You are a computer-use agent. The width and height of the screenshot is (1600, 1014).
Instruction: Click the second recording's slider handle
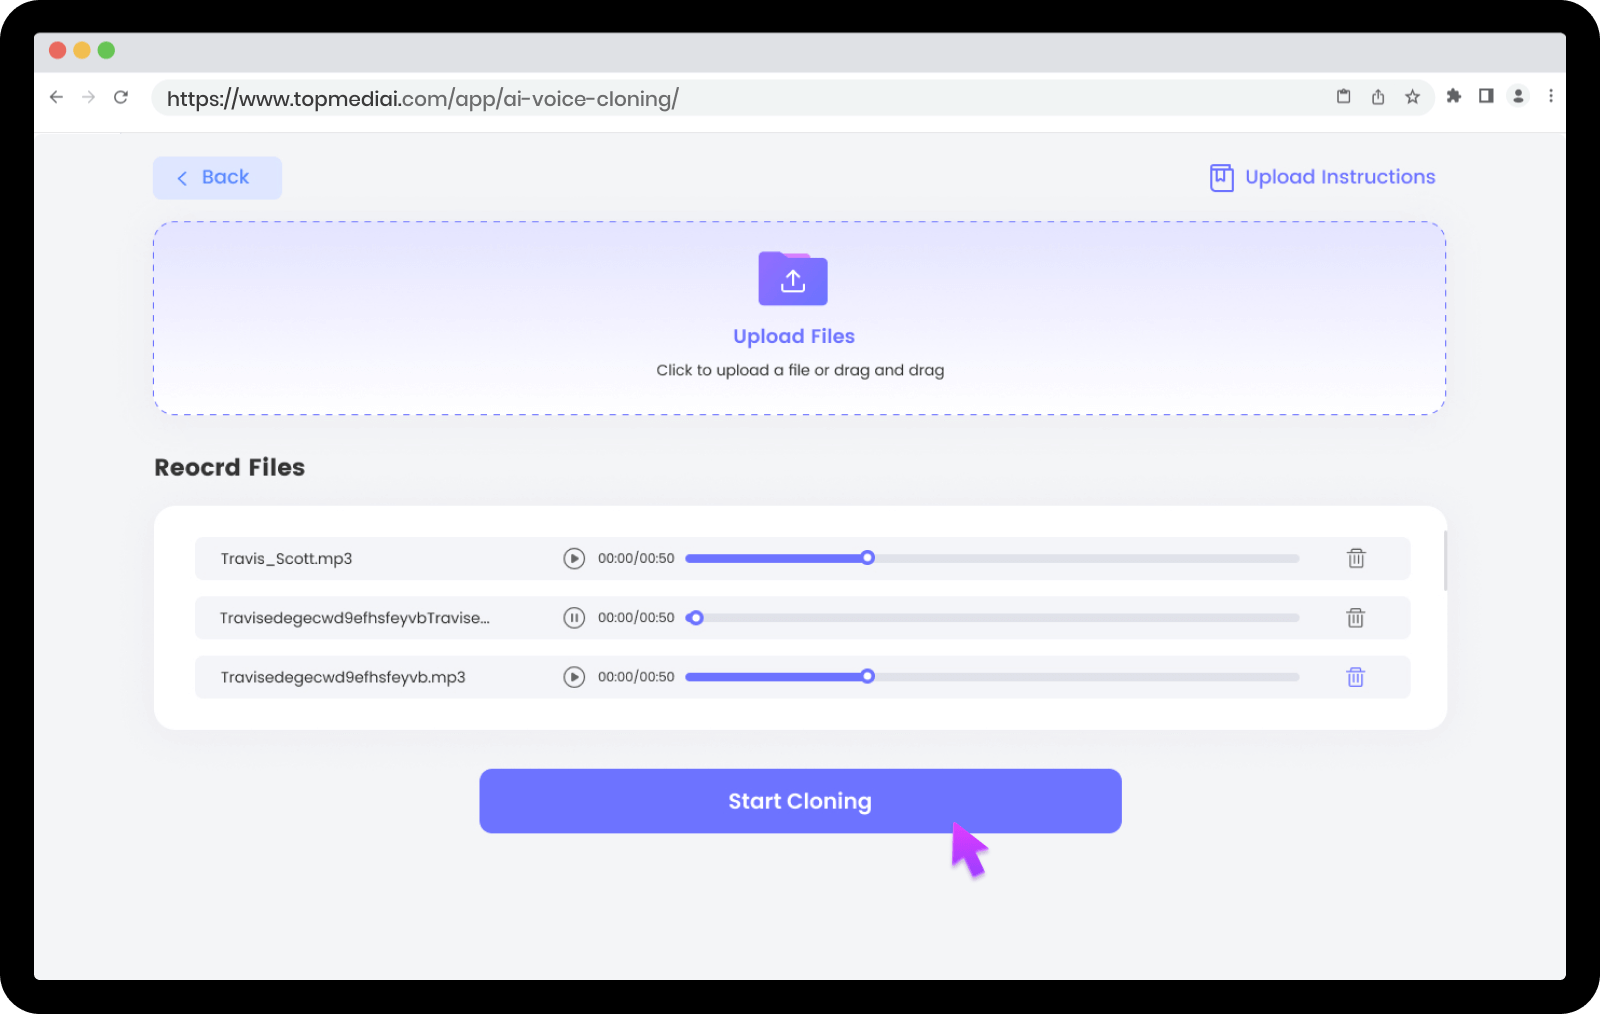point(696,618)
